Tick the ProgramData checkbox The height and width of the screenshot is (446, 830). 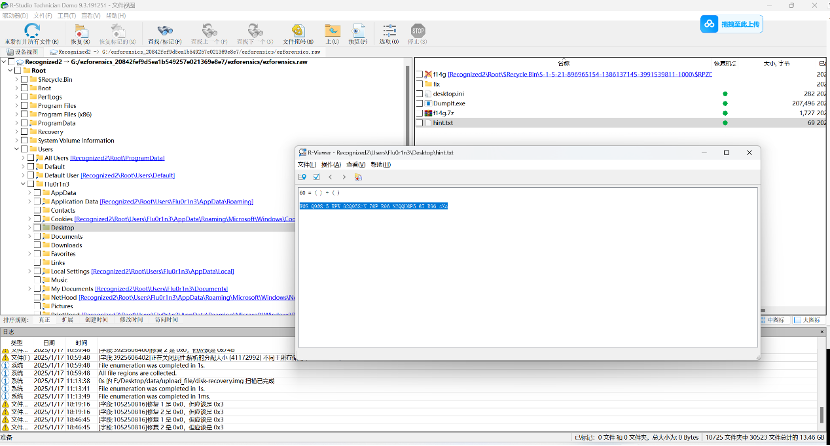24,123
